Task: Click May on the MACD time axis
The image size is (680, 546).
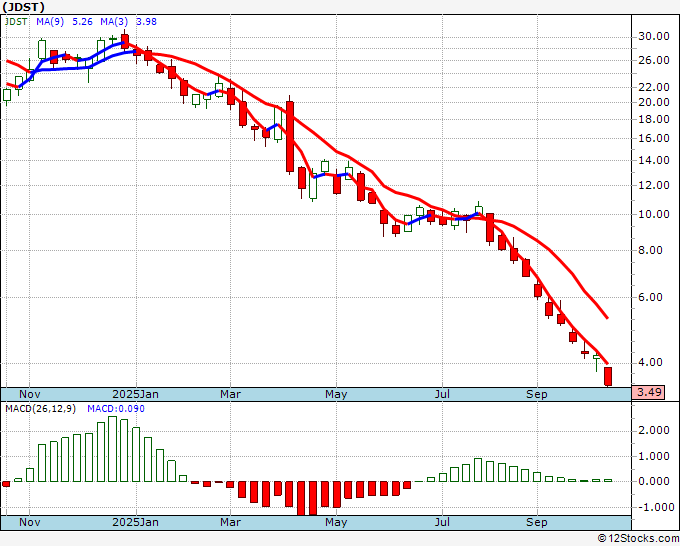Action: pyautogui.click(x=336, y=522)
